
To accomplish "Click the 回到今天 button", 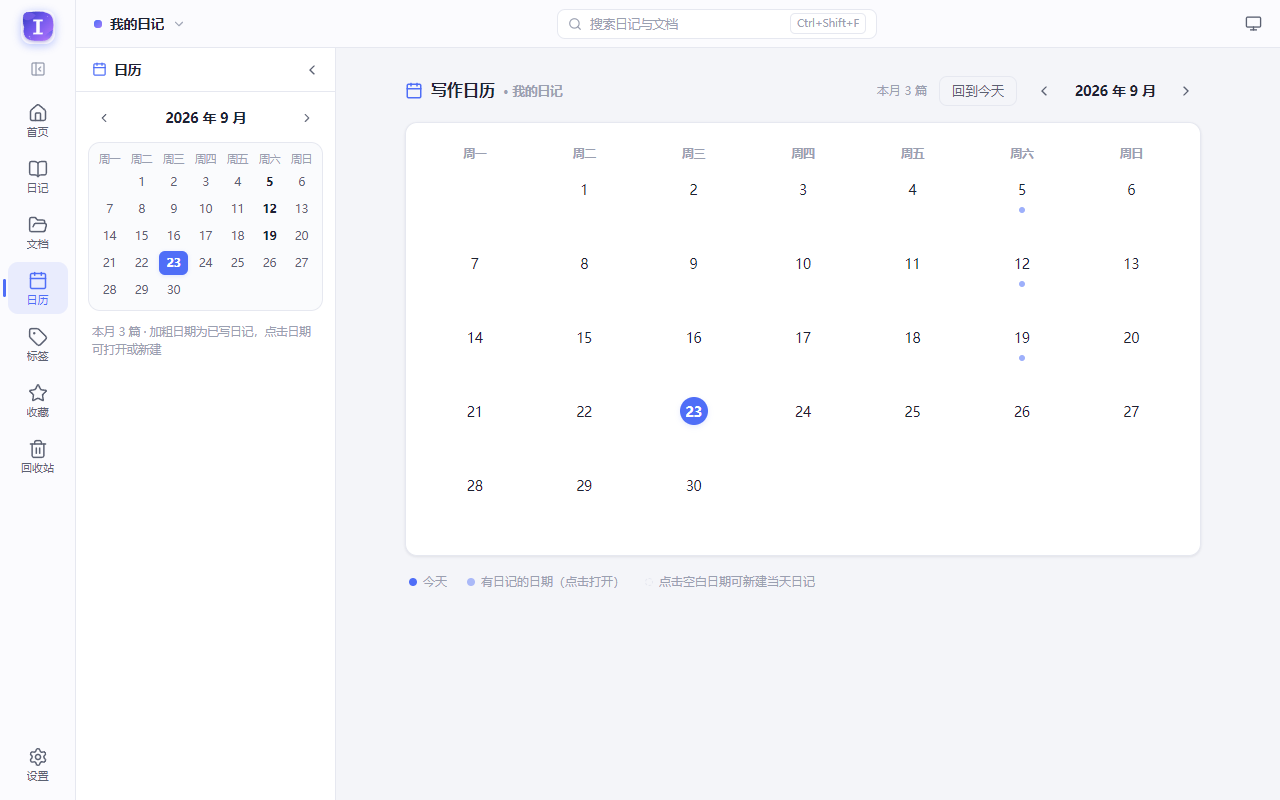I will (x=978, y=91).
